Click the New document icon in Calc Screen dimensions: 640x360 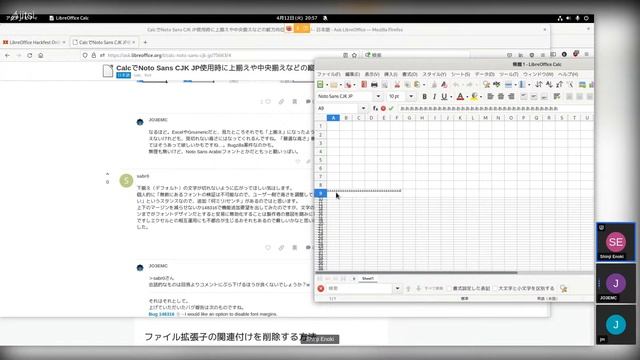point(320,84)
